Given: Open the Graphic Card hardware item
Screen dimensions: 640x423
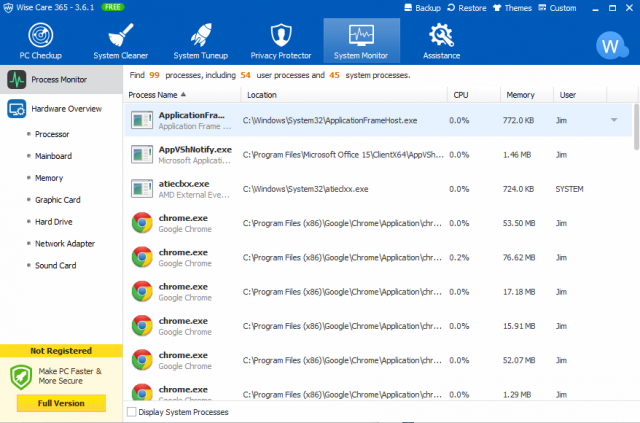Looking at the screenshot, I should [58, 200].
